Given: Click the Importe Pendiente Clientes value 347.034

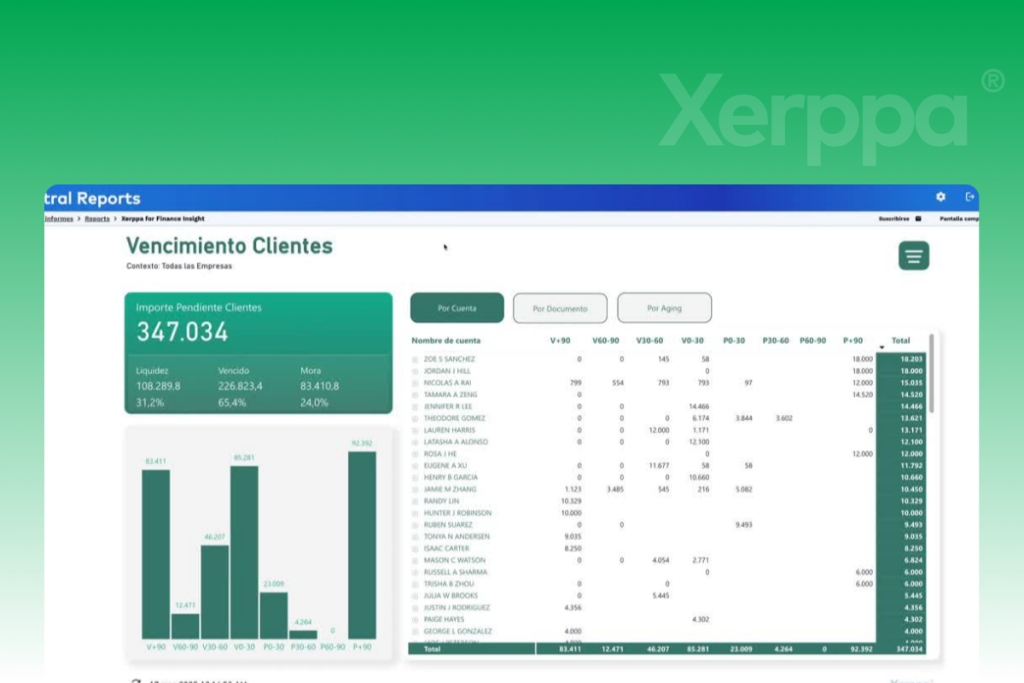Looking at the screenshot, I should coord(182,332).
